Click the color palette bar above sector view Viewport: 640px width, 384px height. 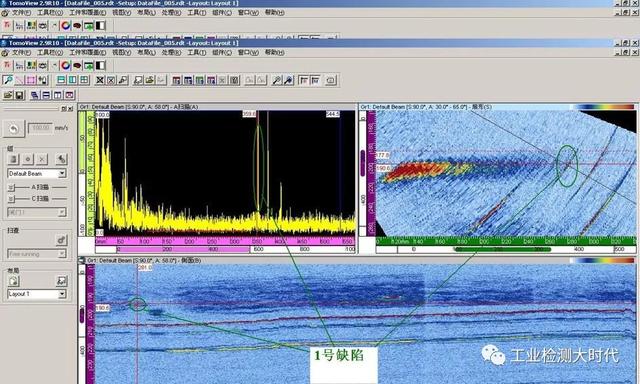[603, 107]
